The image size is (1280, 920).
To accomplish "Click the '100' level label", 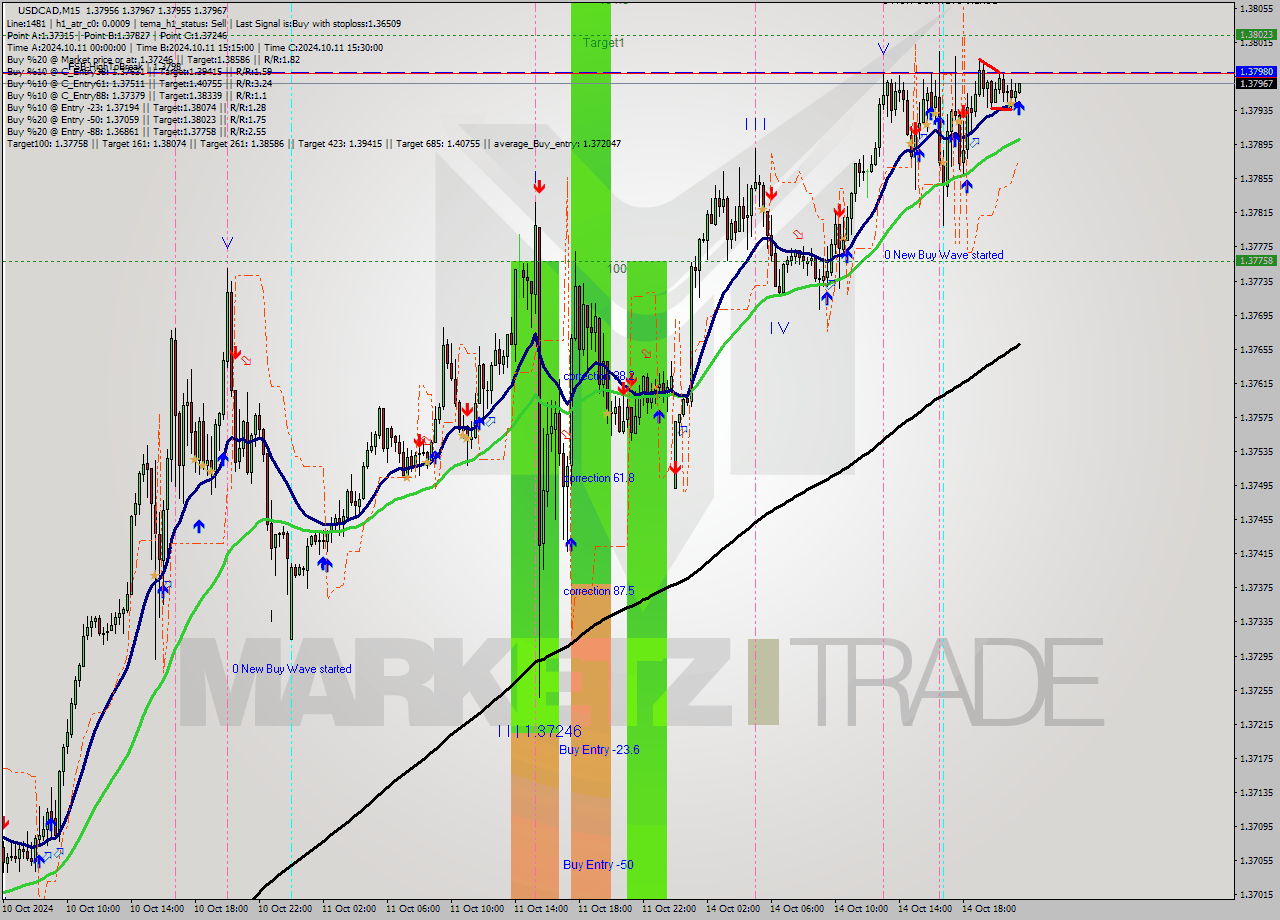I will coord(617,269).
